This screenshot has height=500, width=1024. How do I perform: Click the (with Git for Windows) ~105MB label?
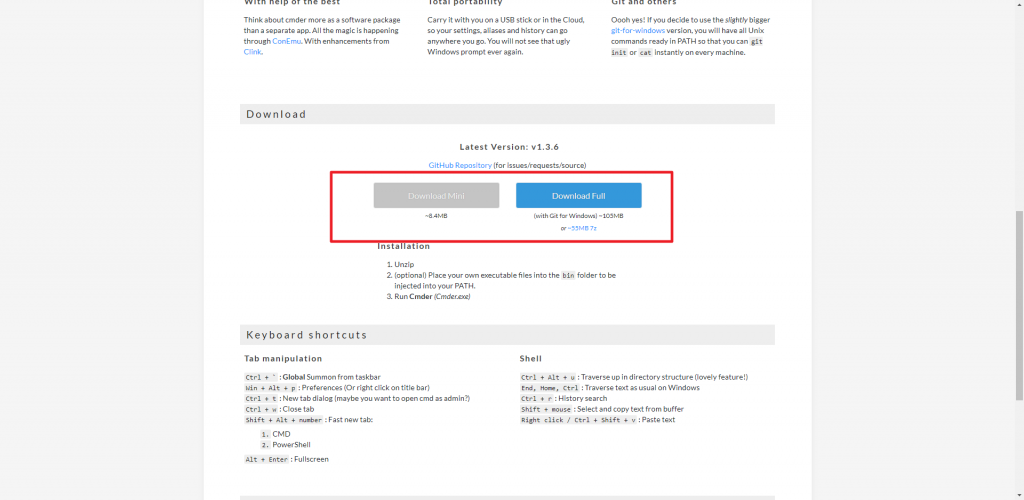[x=579, y=215]
